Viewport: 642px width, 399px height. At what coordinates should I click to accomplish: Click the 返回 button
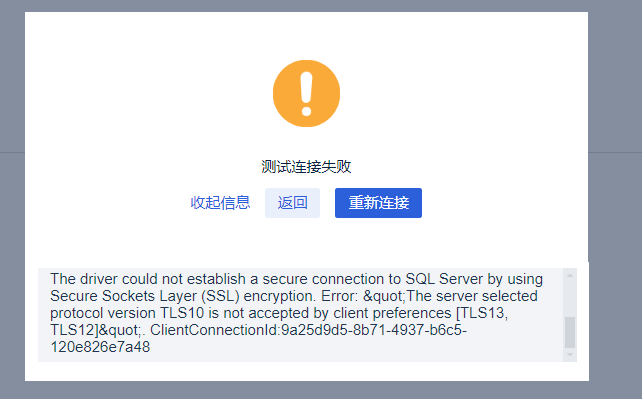tap(292, 203)
